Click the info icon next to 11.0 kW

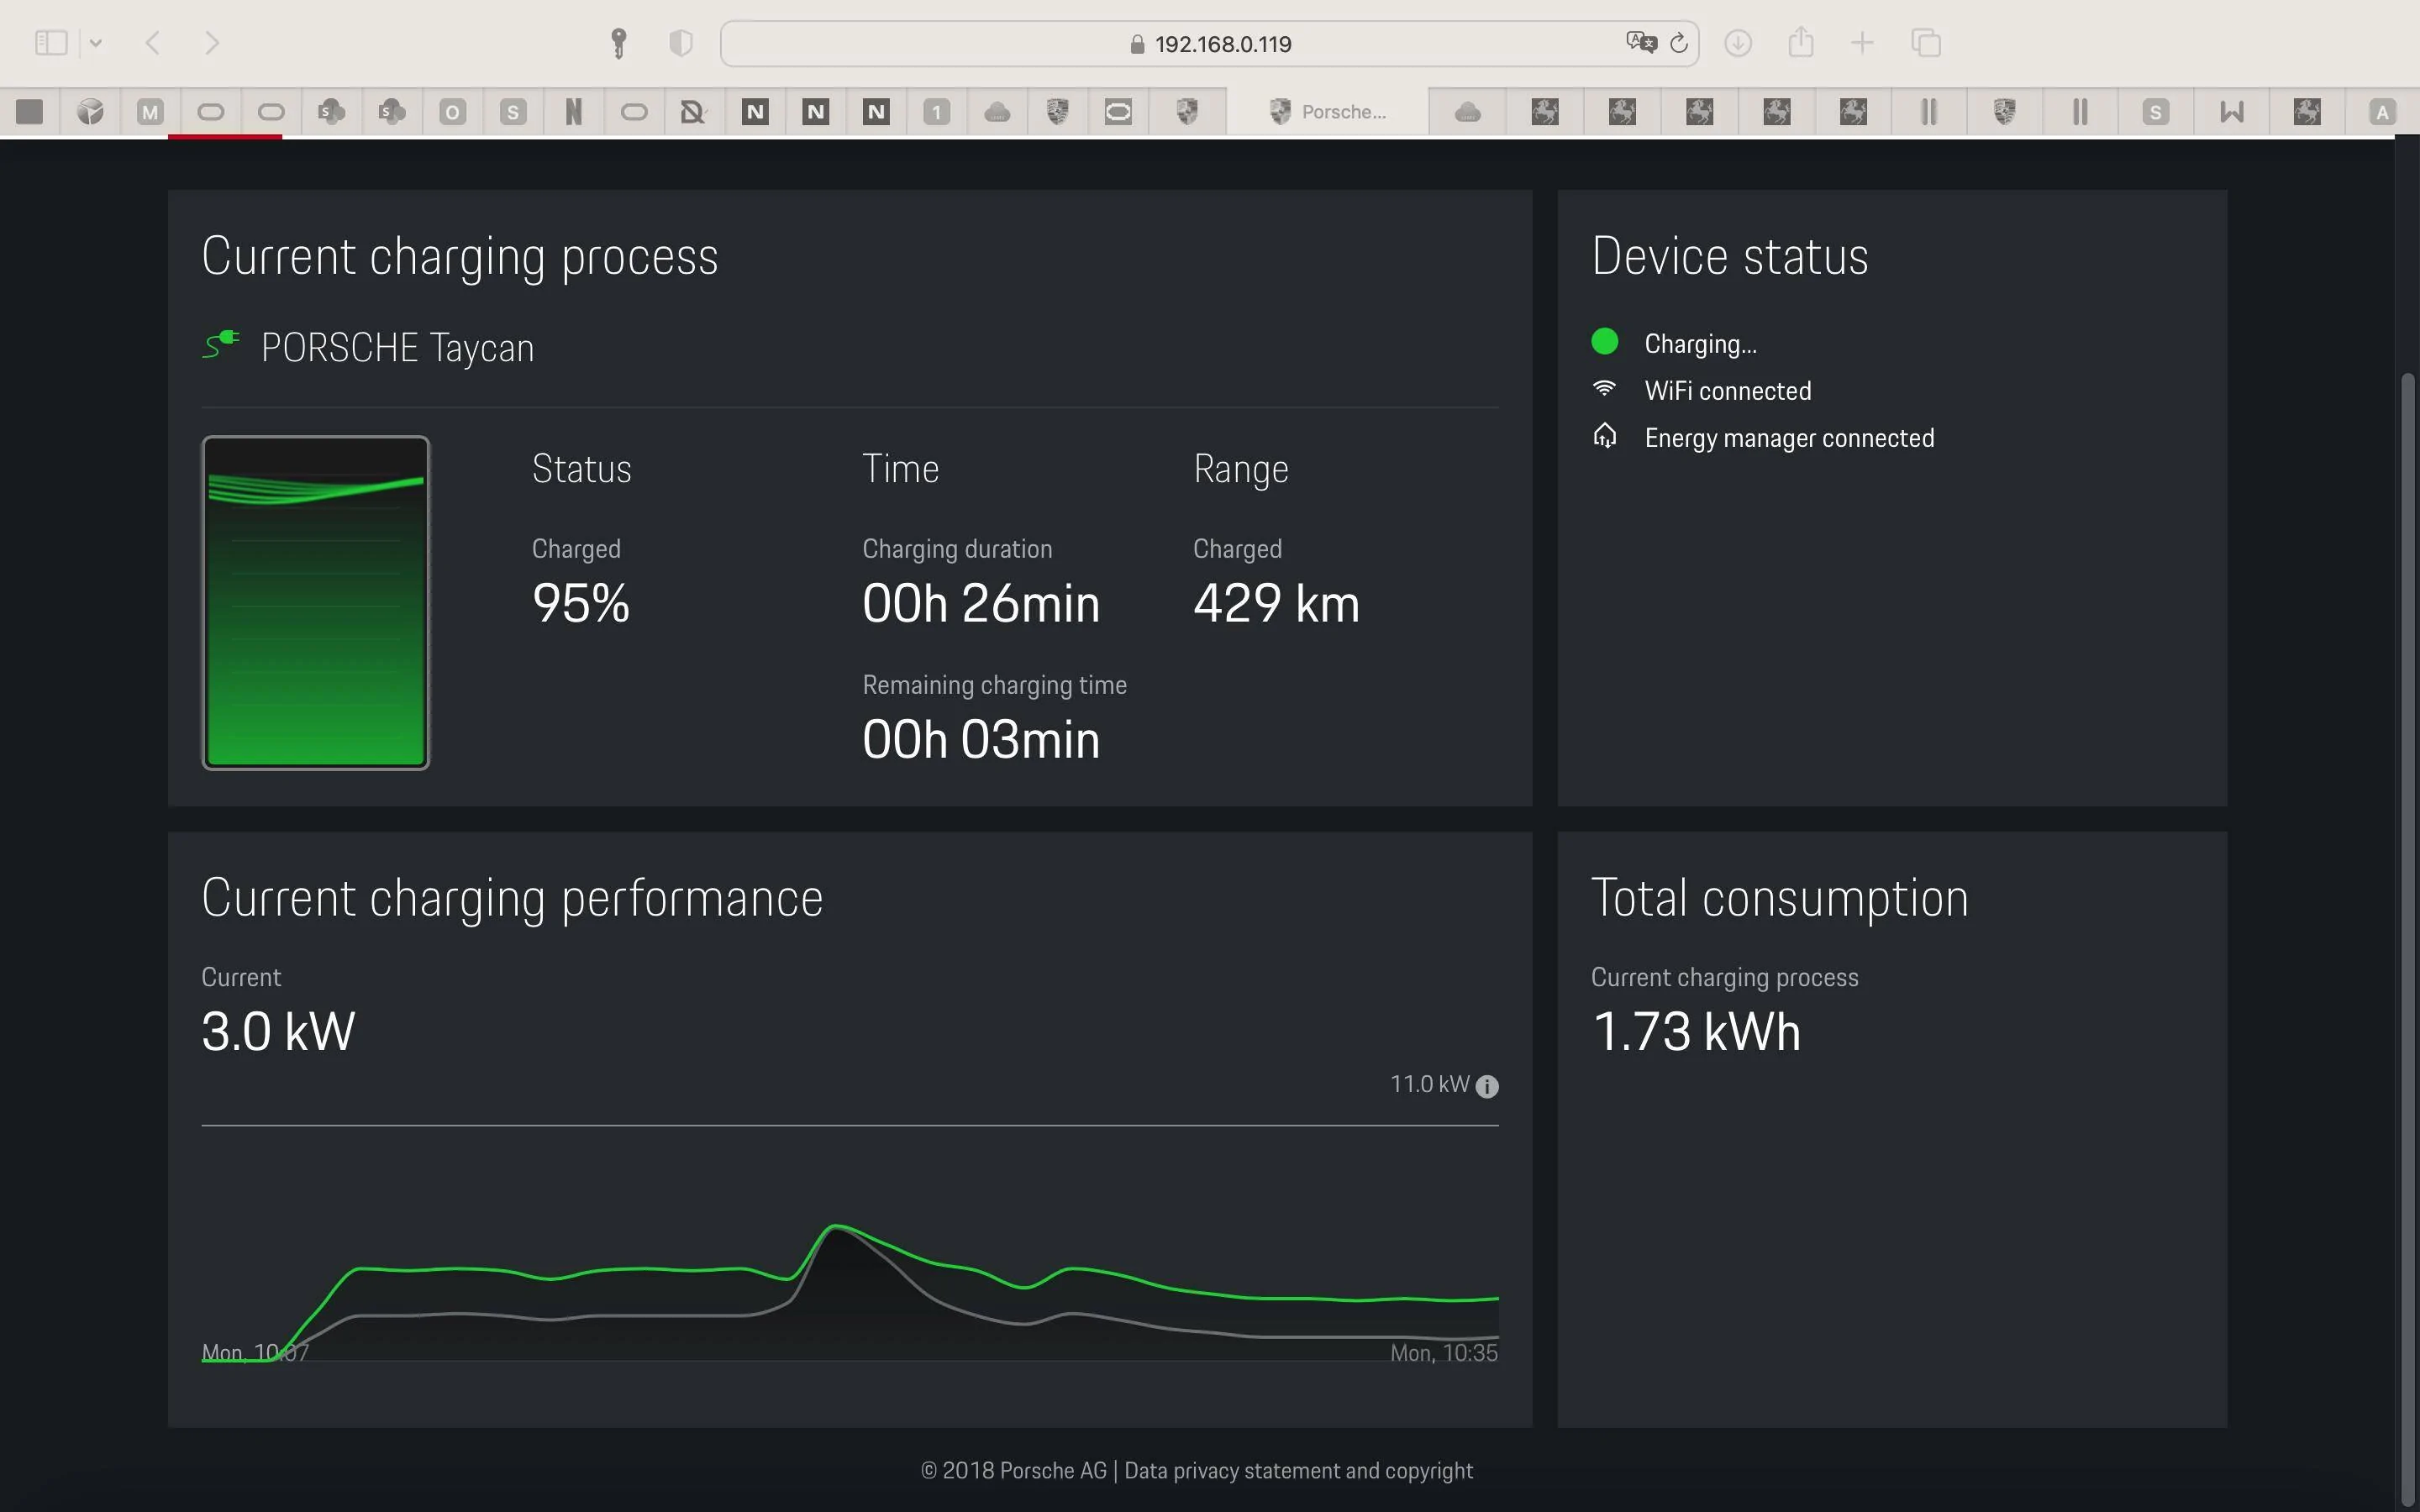(1487, 1086)
